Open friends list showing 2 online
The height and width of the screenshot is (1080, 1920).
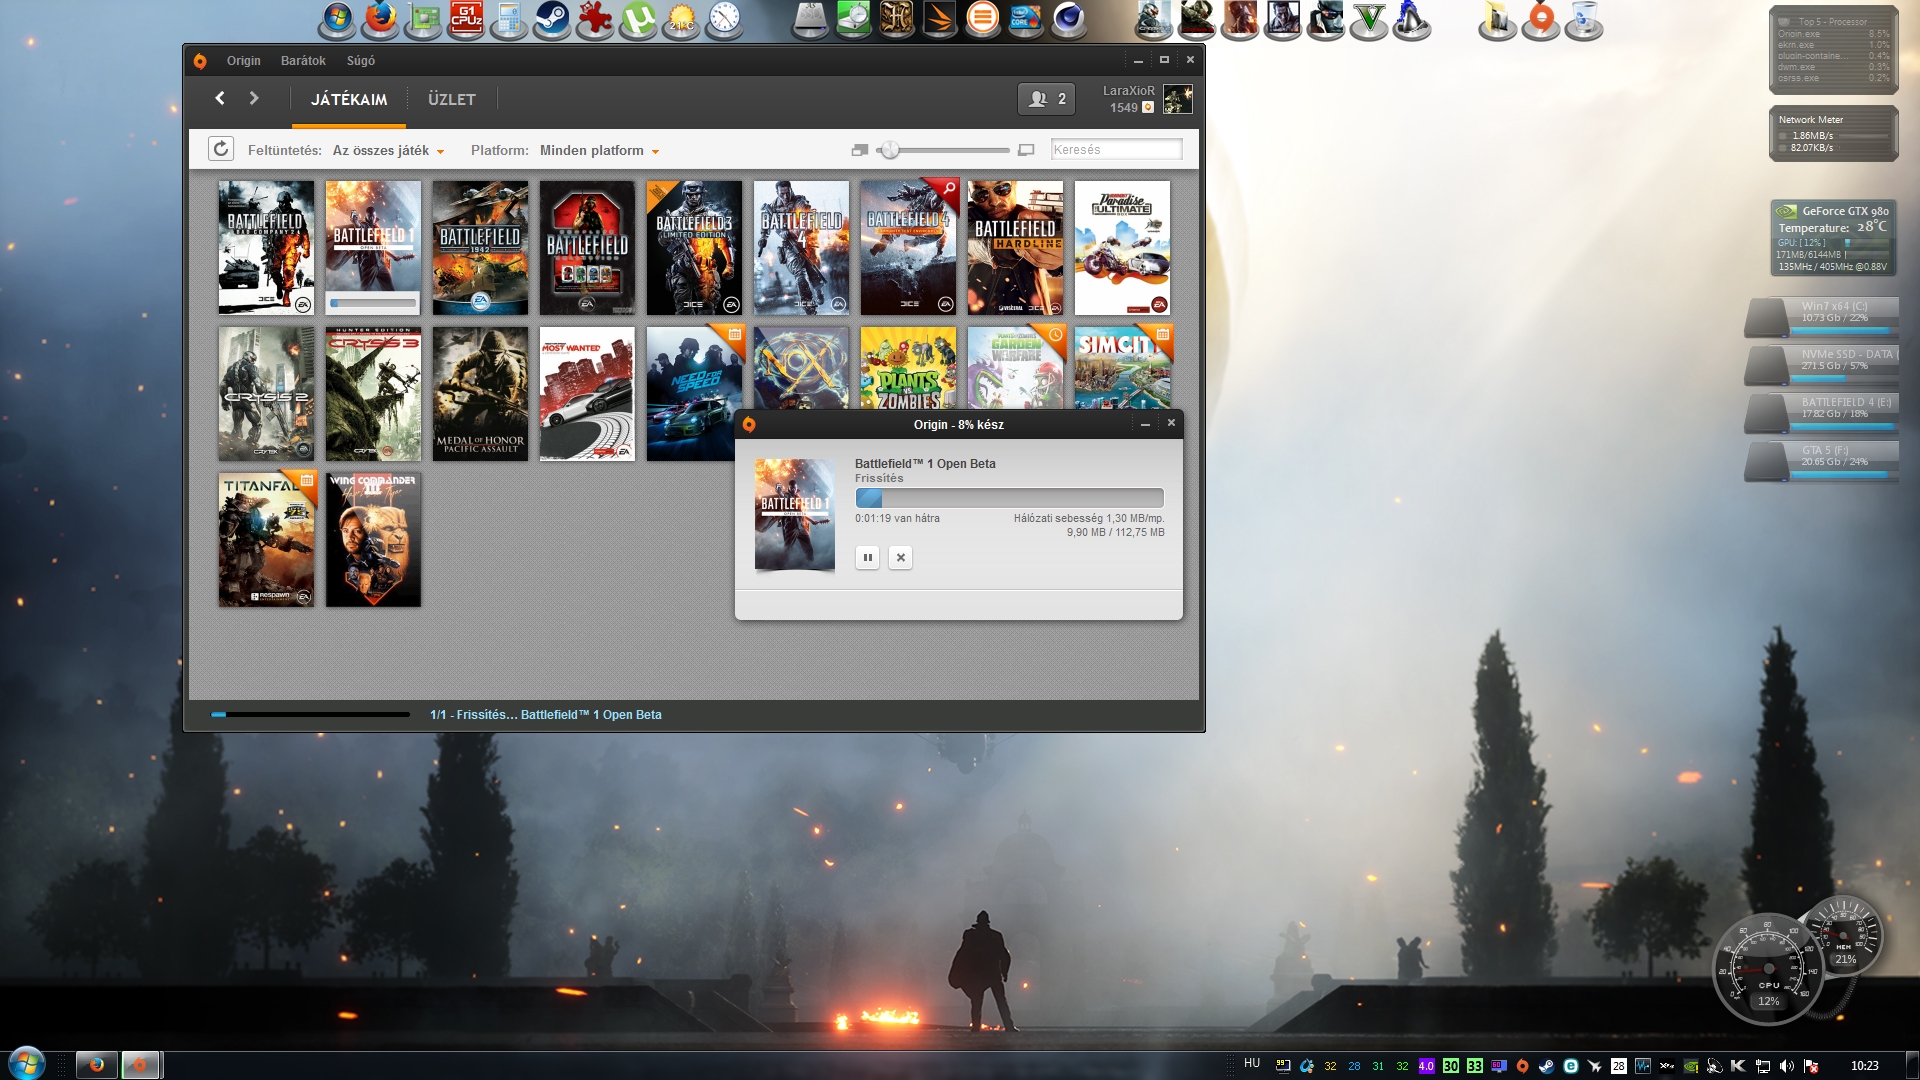coord(1046,99)
